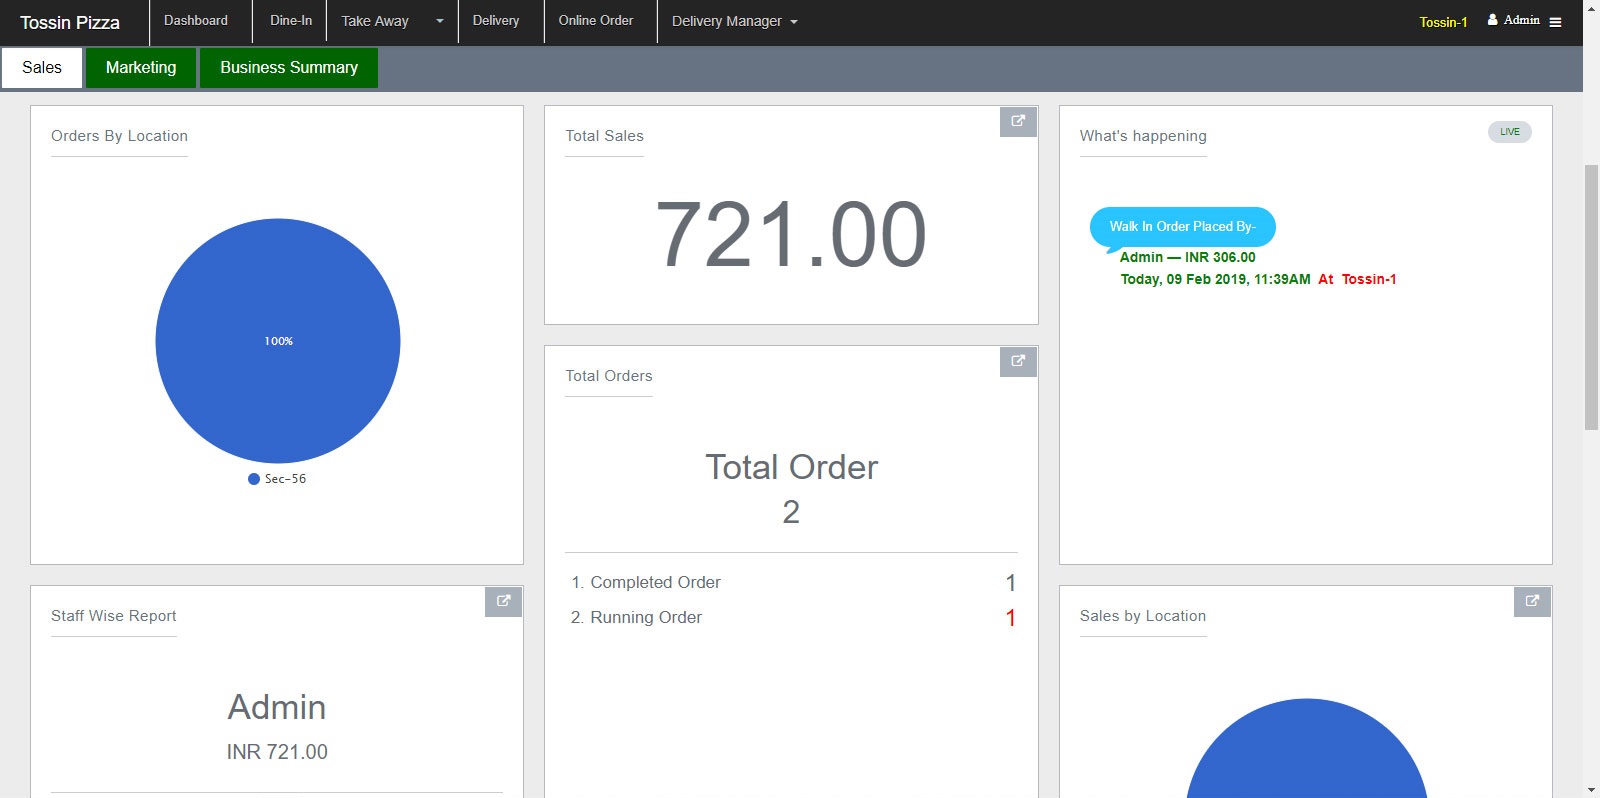Open the Delivery menu item

(496, 21)
